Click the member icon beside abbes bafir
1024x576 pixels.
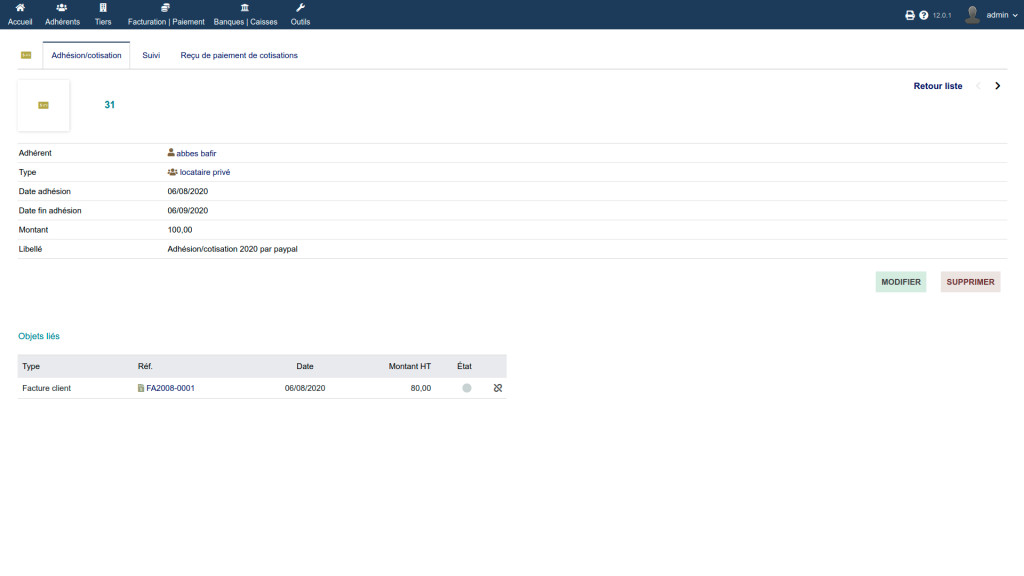(x=171, y=153)
